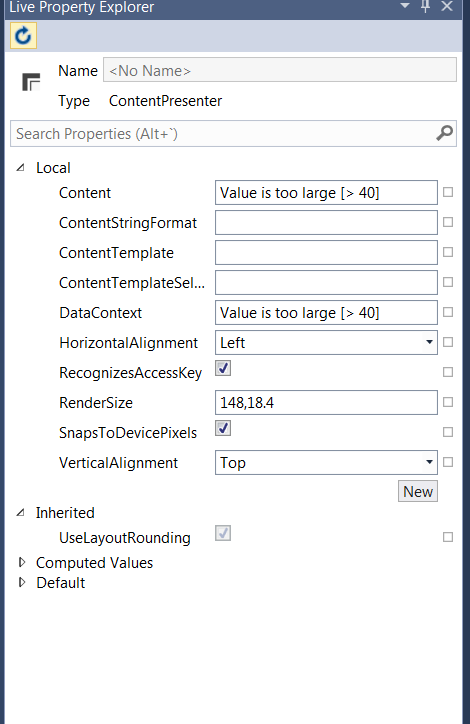
Task: Collapse the Local section
Action: [21, 168]
